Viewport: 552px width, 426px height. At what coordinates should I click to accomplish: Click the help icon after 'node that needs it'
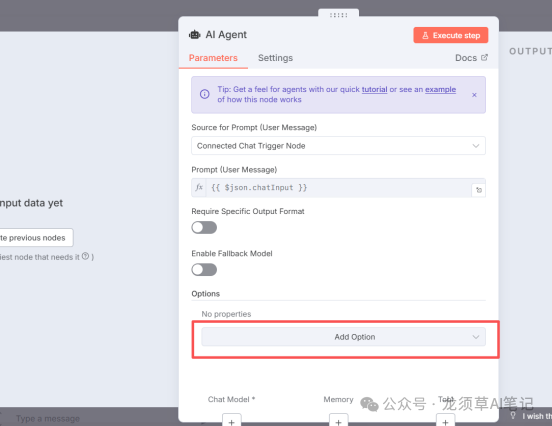85,256
